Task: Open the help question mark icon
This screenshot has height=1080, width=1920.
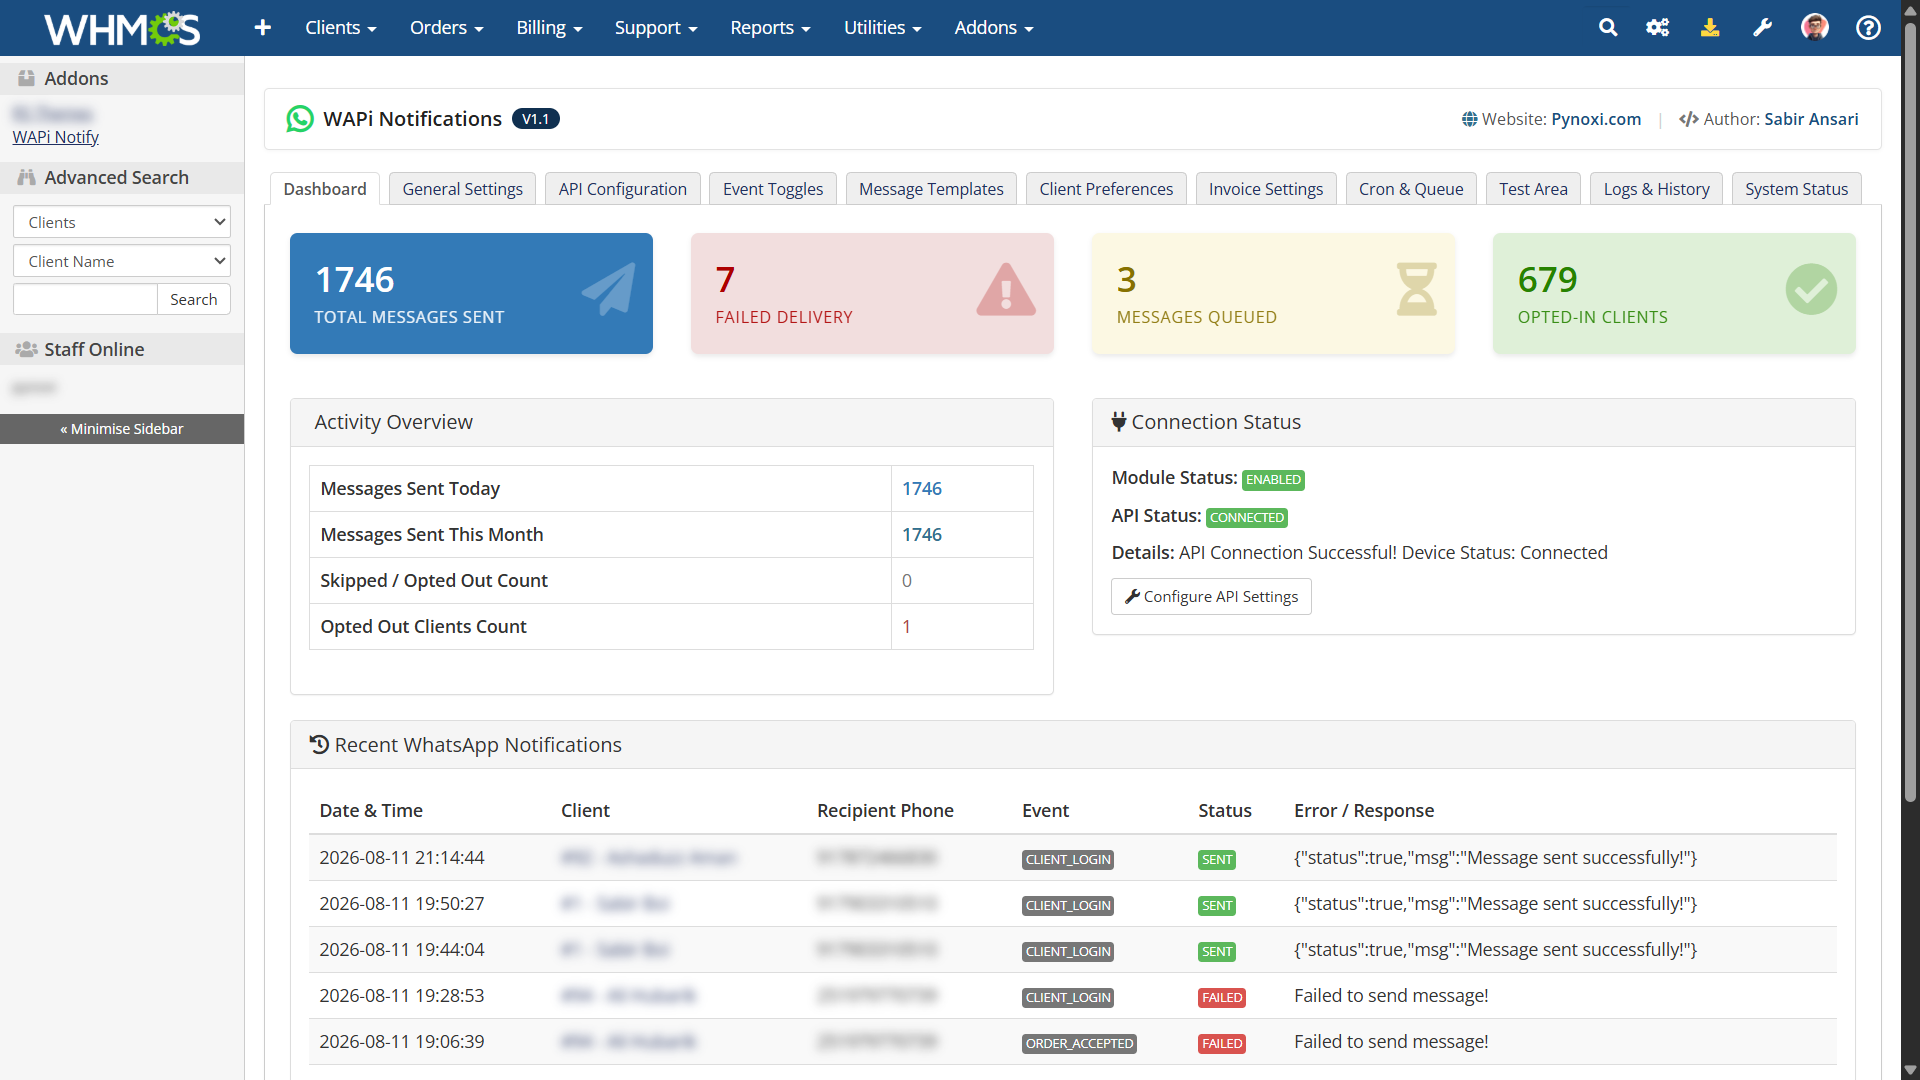Action: coord(1868,28)
